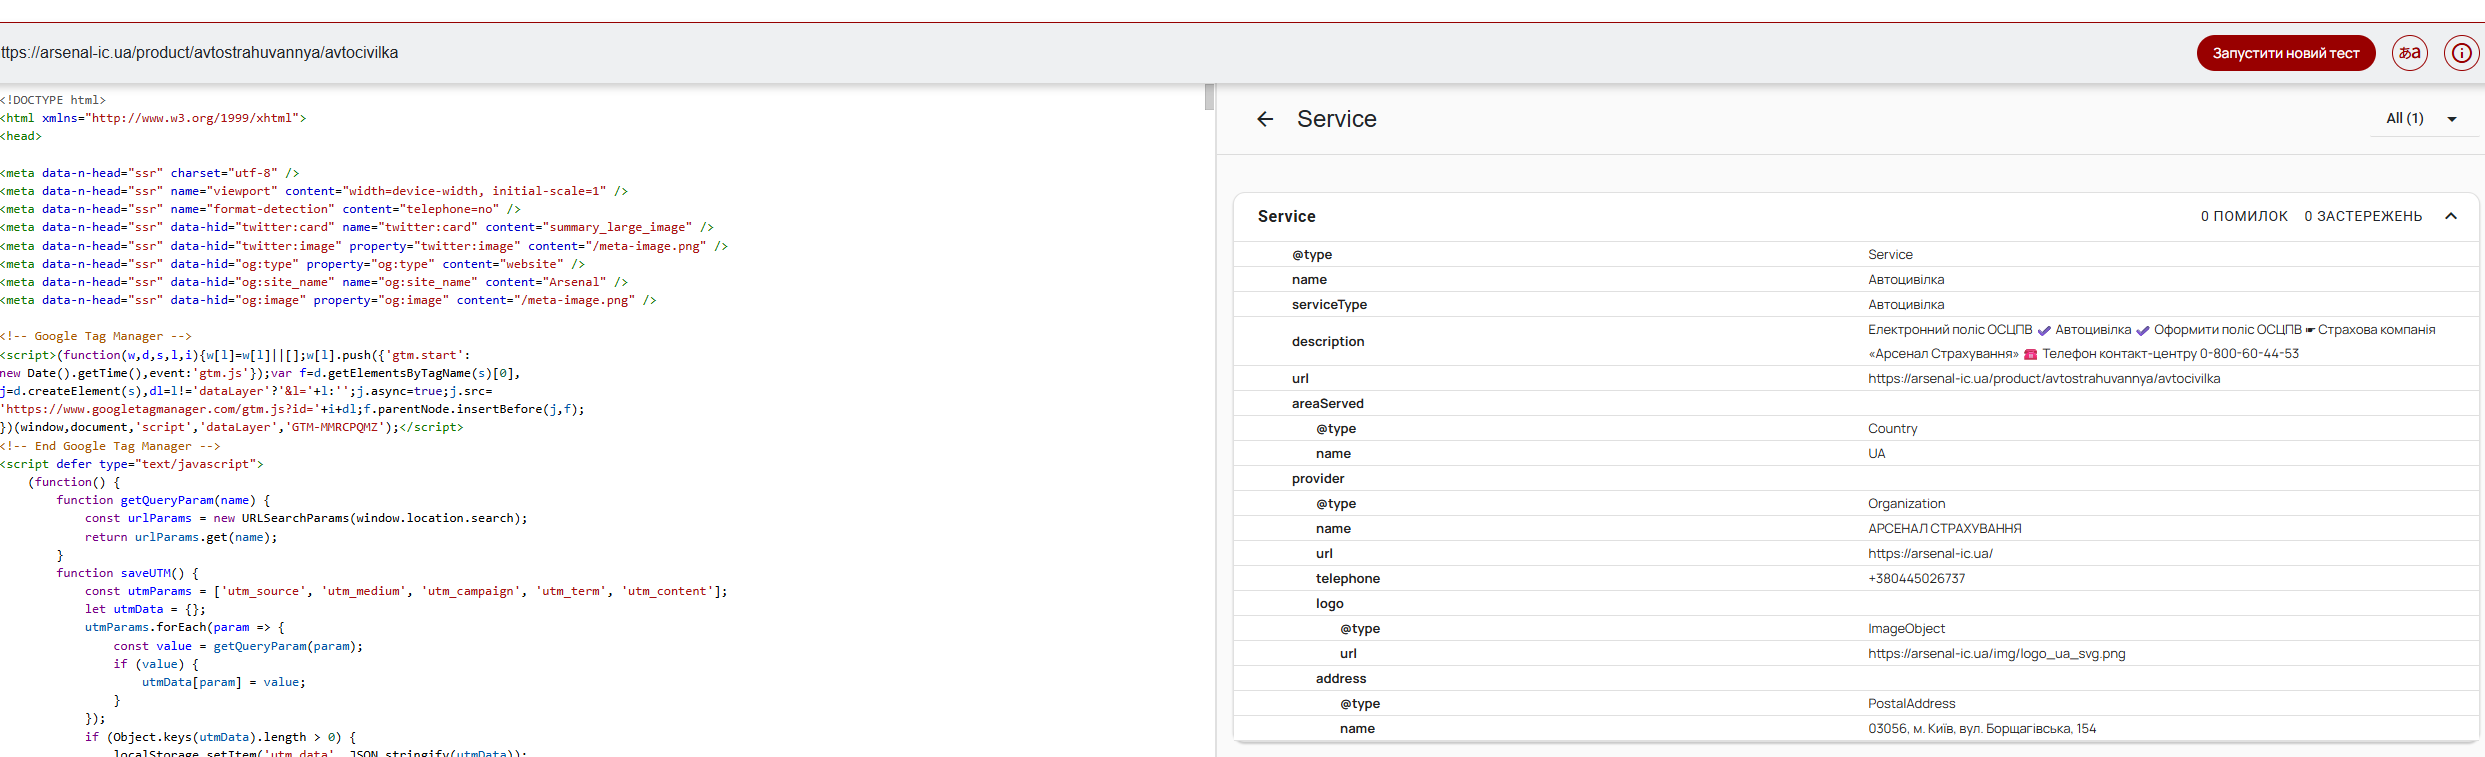Click the logo url 'logo_ua_svg.png' value

(x=1997, y=654)
